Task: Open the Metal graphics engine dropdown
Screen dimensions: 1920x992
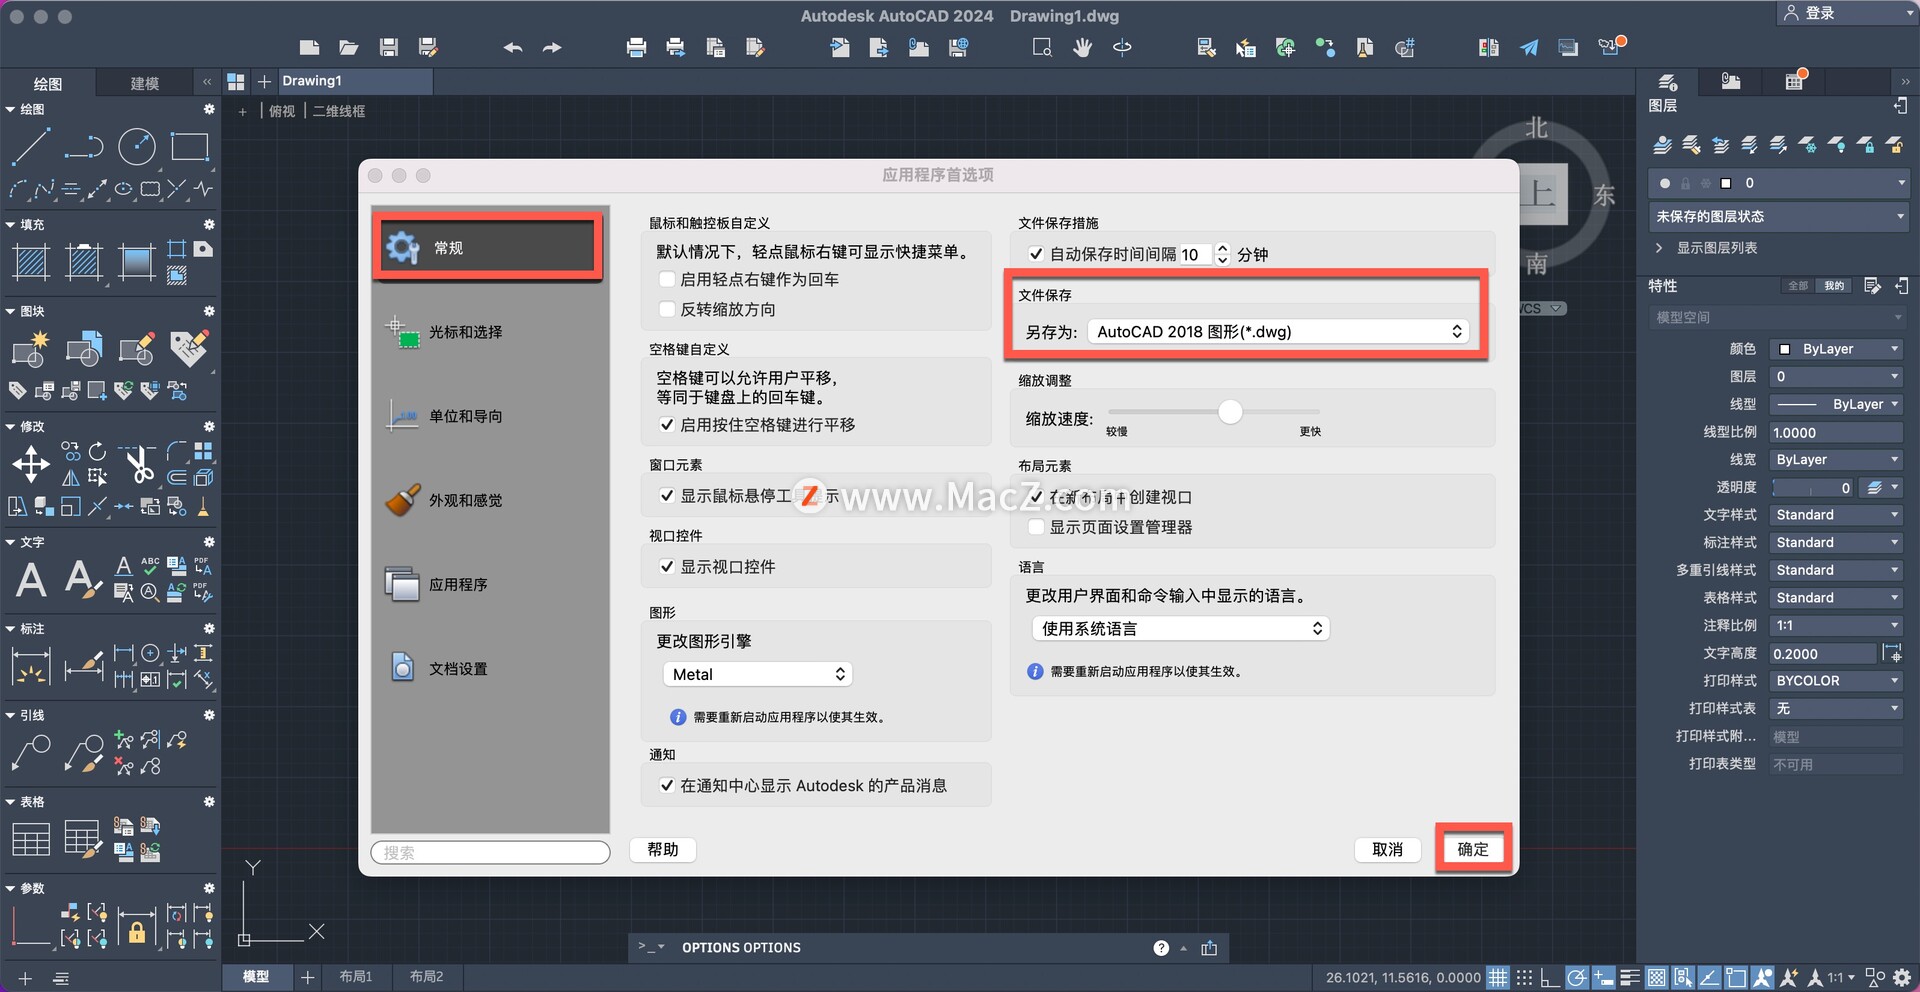Action: (x=757, y=675)
